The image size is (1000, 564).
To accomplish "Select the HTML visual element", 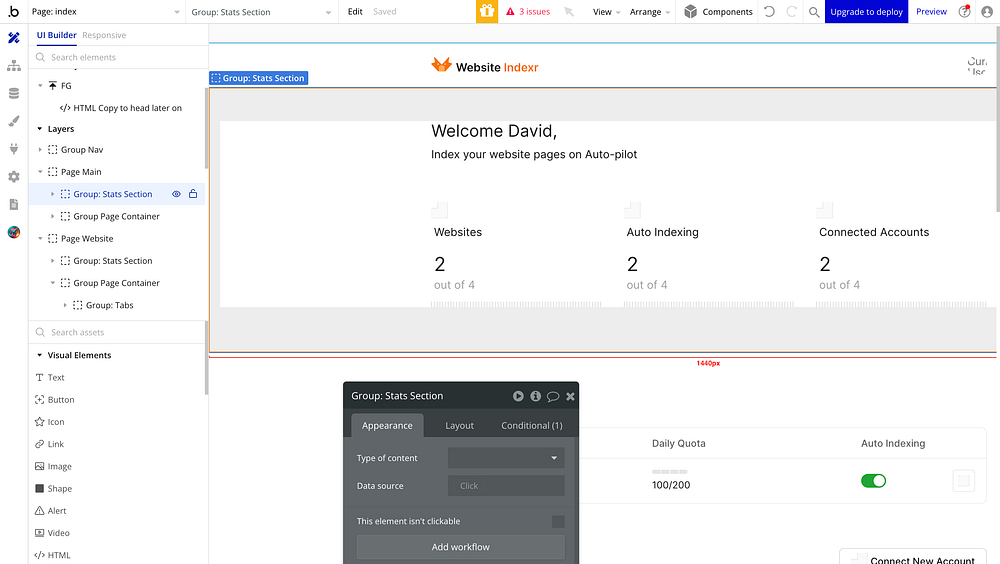I will [x=52, y=555].
